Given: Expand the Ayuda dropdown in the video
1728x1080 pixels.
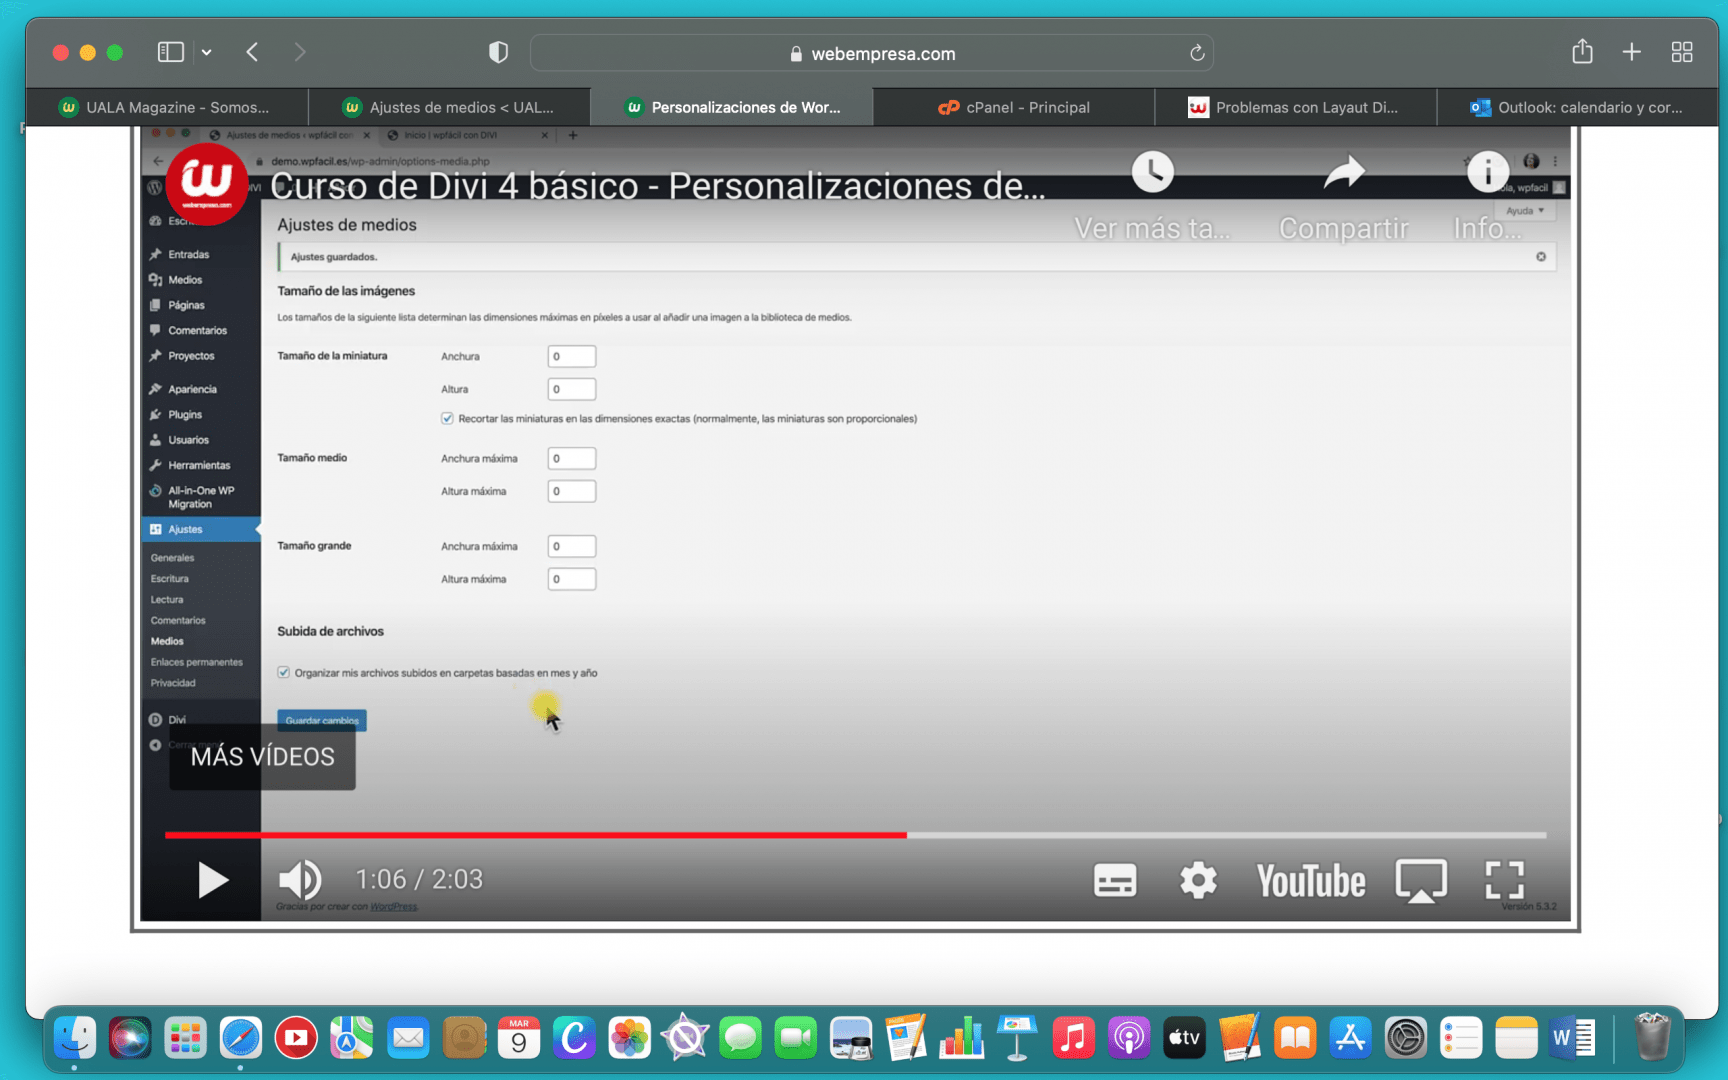Looking at the screenshot, I should point(1525,211).
